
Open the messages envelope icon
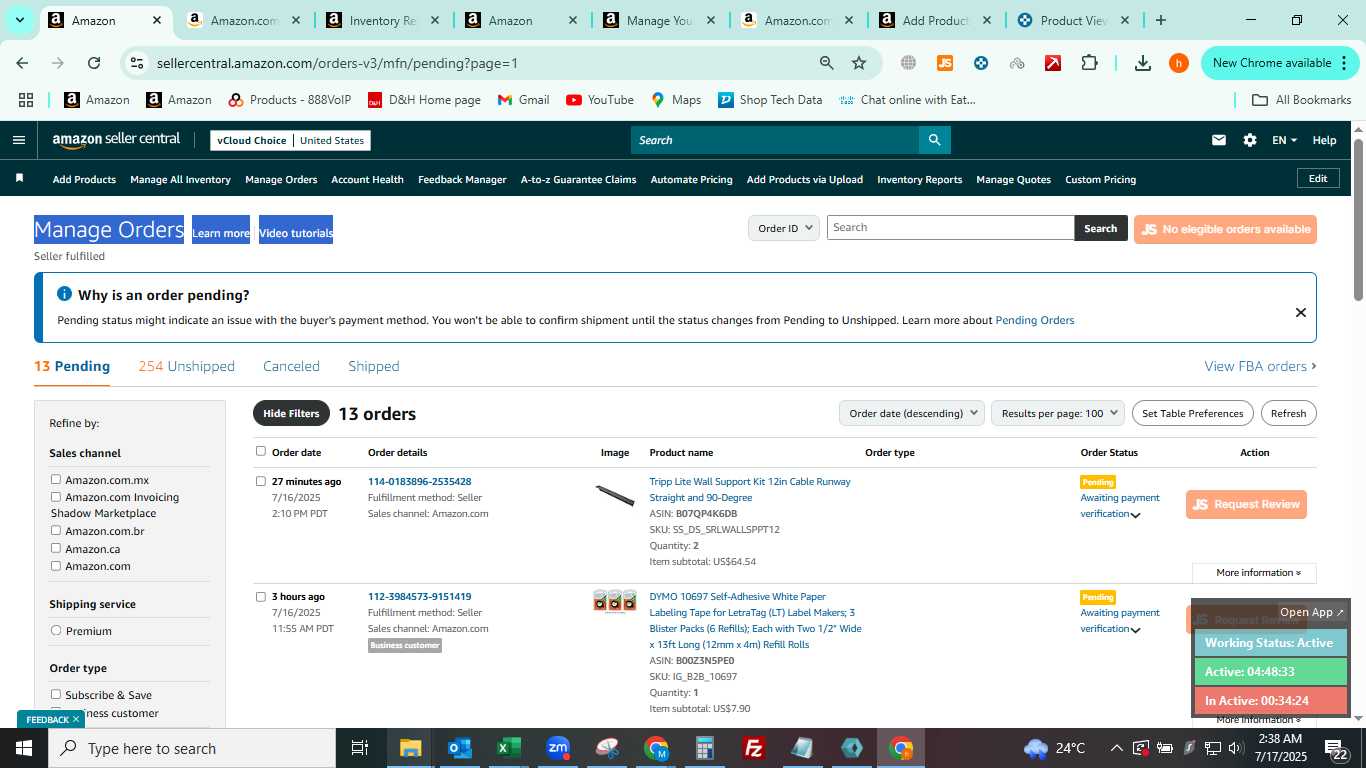pos(1218,140)
